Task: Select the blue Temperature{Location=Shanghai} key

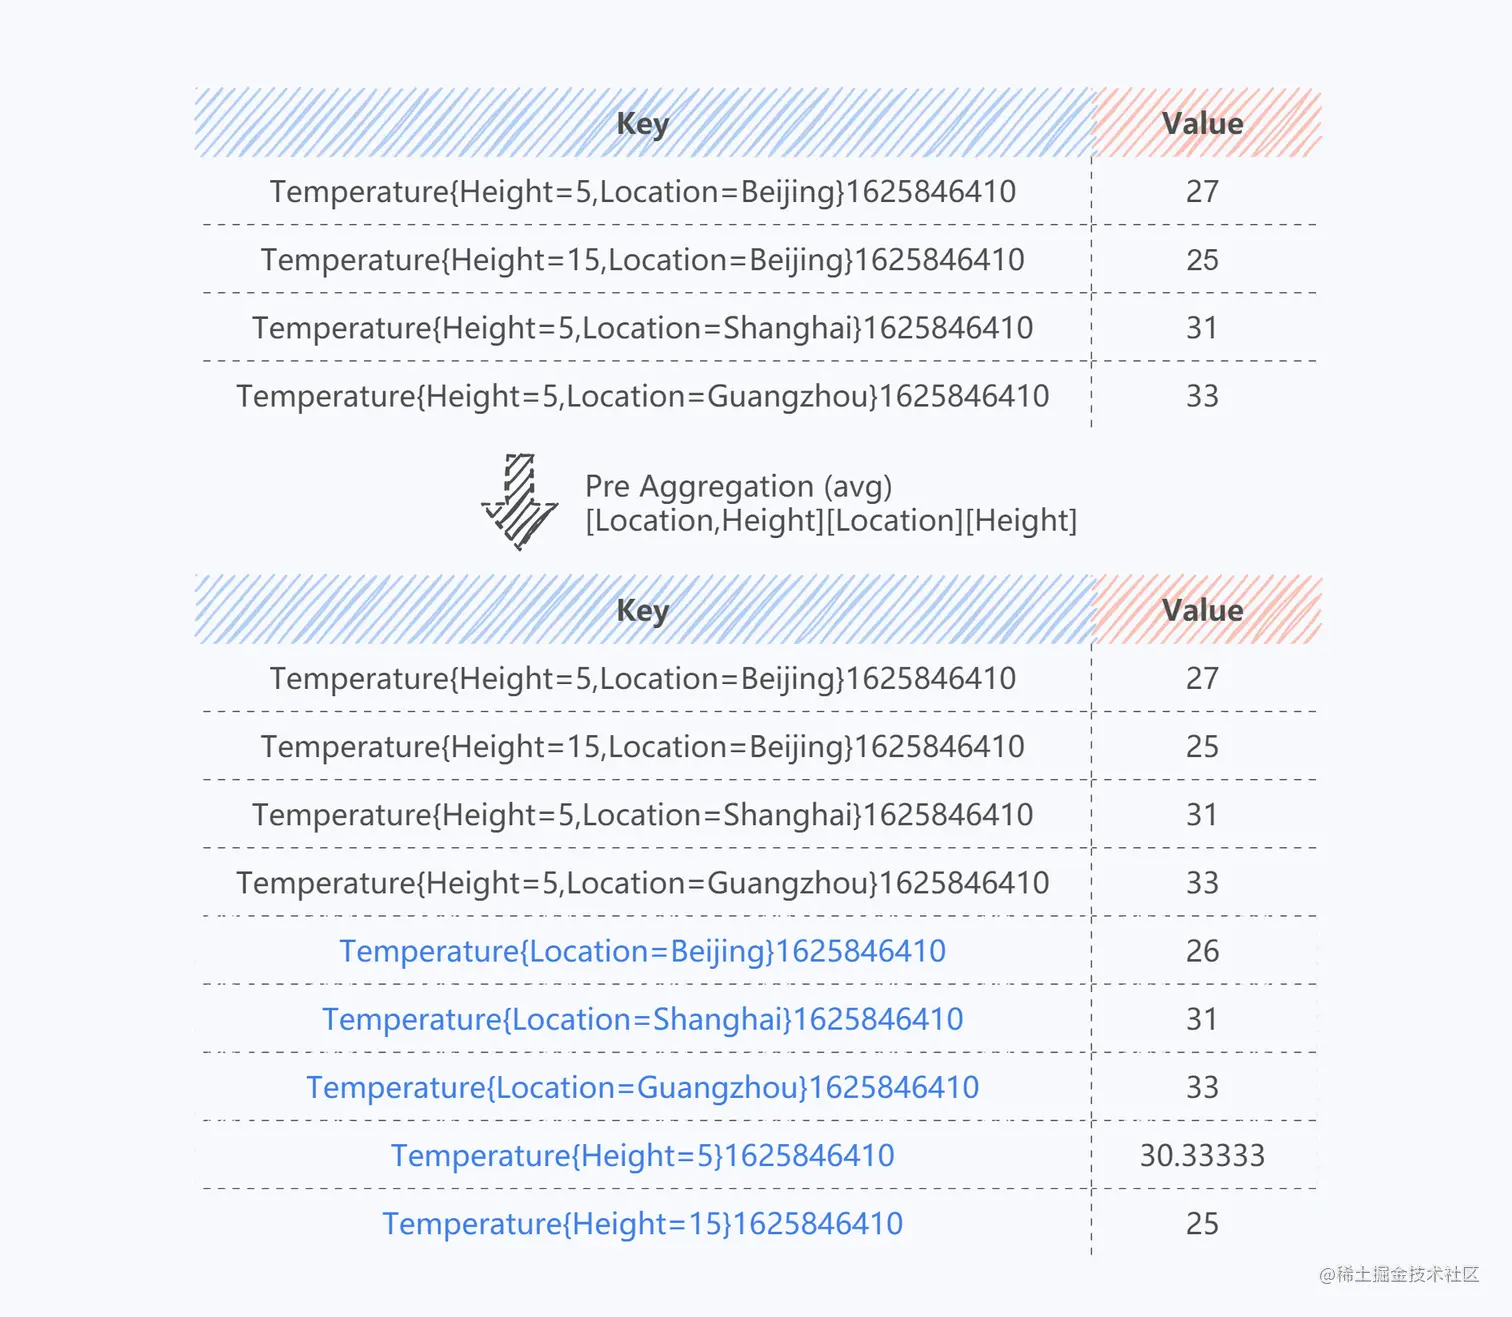Action: pyautogui.click(x=642, y=1019)
